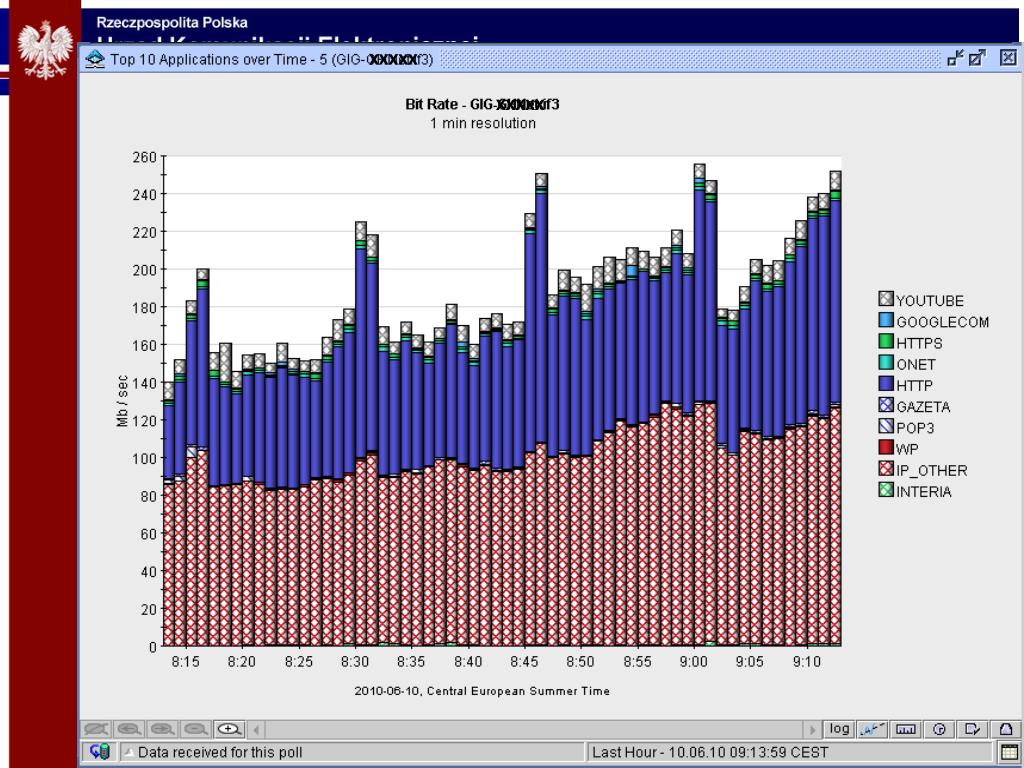Image resolution: width=1024 pixels, height=768 pixels.
Task: Click the HTTP legend swatch
Action: [x=886, y=383]
